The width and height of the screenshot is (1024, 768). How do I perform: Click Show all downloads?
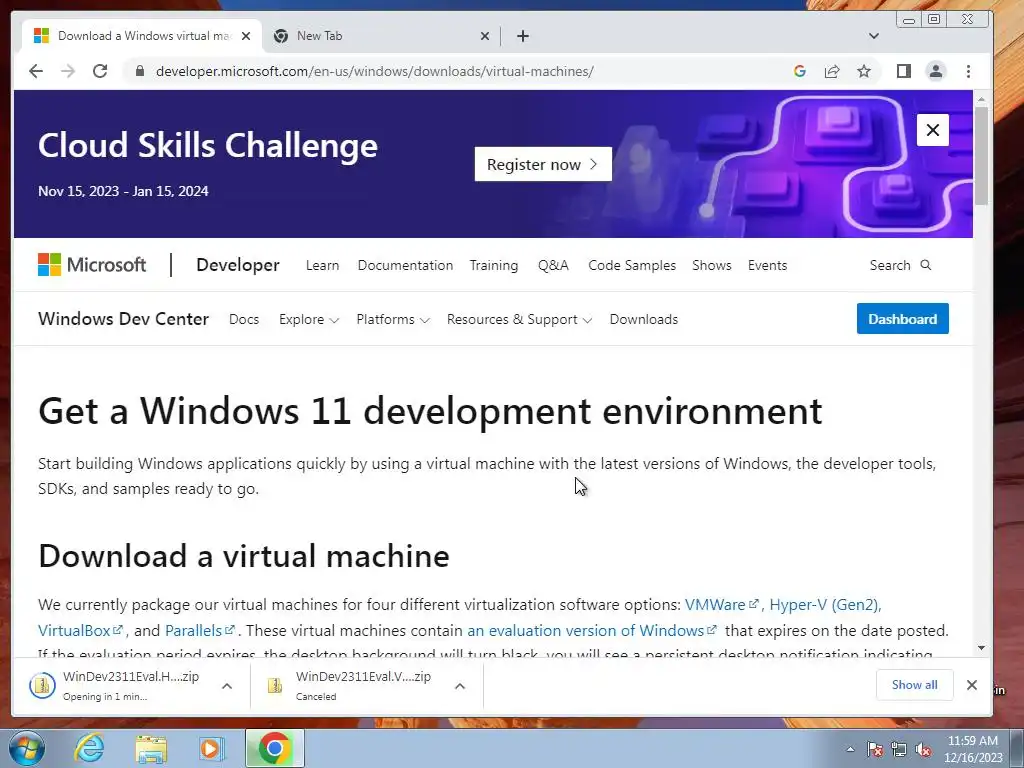pyautogui.click(x=914, y=684)
